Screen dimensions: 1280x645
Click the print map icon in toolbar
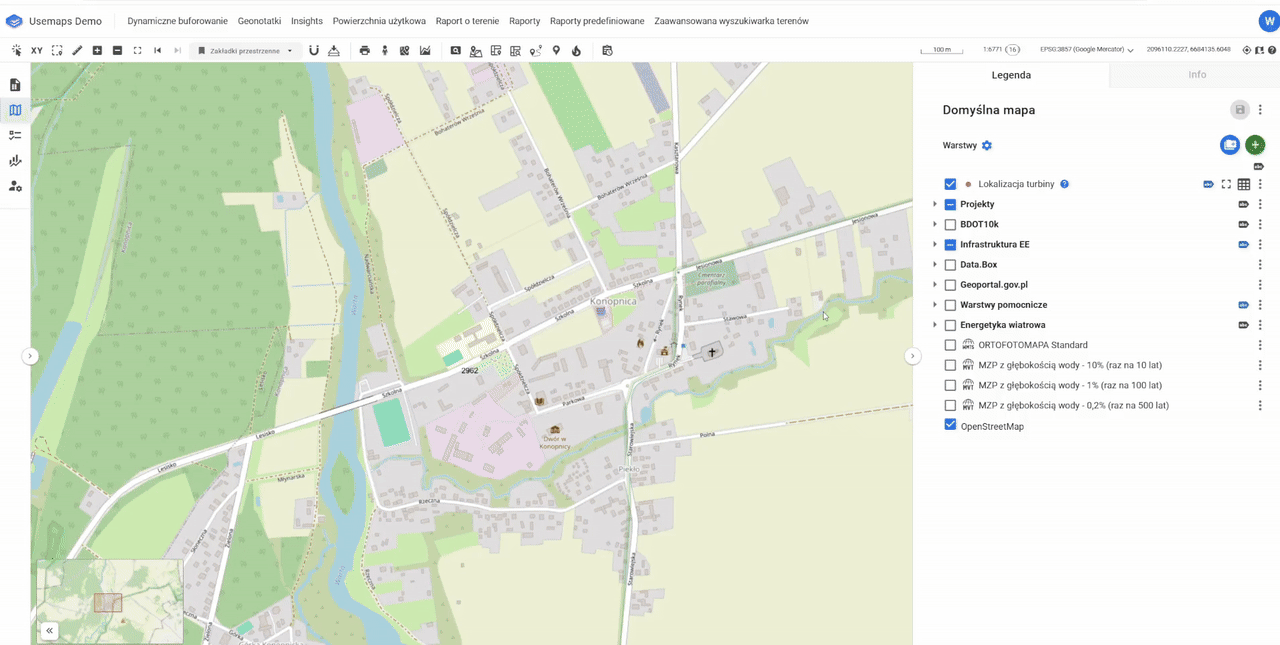pyautogui.click(x=364, y=50)
